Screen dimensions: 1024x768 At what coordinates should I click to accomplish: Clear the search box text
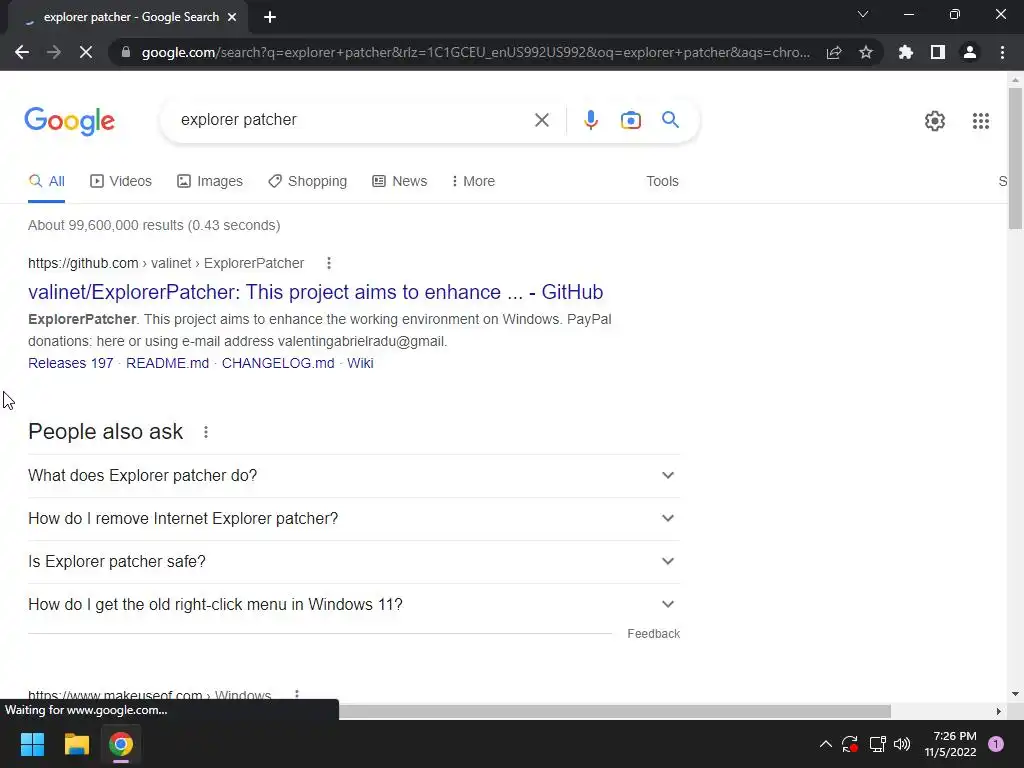pos(541,120)
